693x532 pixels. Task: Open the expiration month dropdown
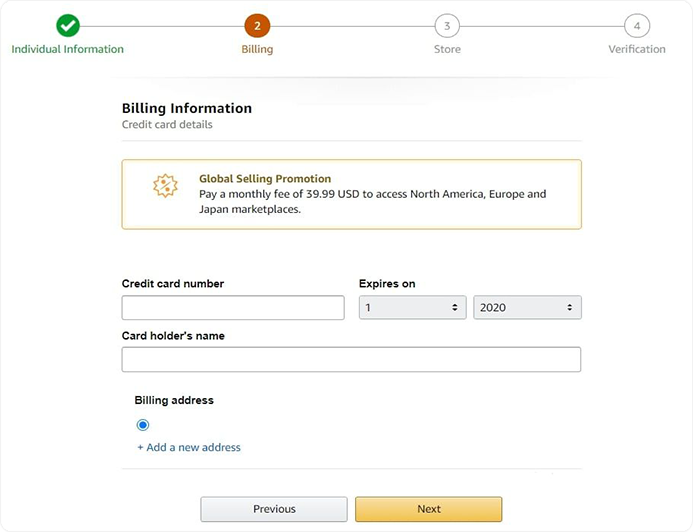[x=412, y=308]
